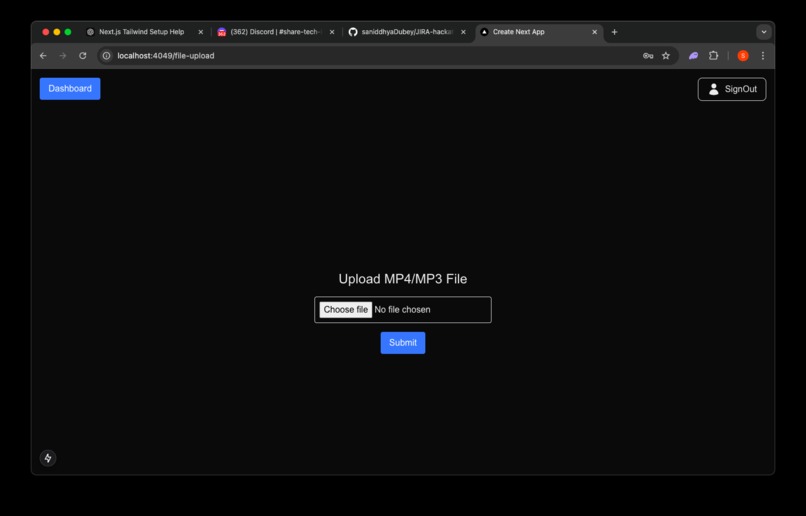Screen dimensions: 806x516
Task: Click the yellow minimize window button
Action: pos(57,32)
